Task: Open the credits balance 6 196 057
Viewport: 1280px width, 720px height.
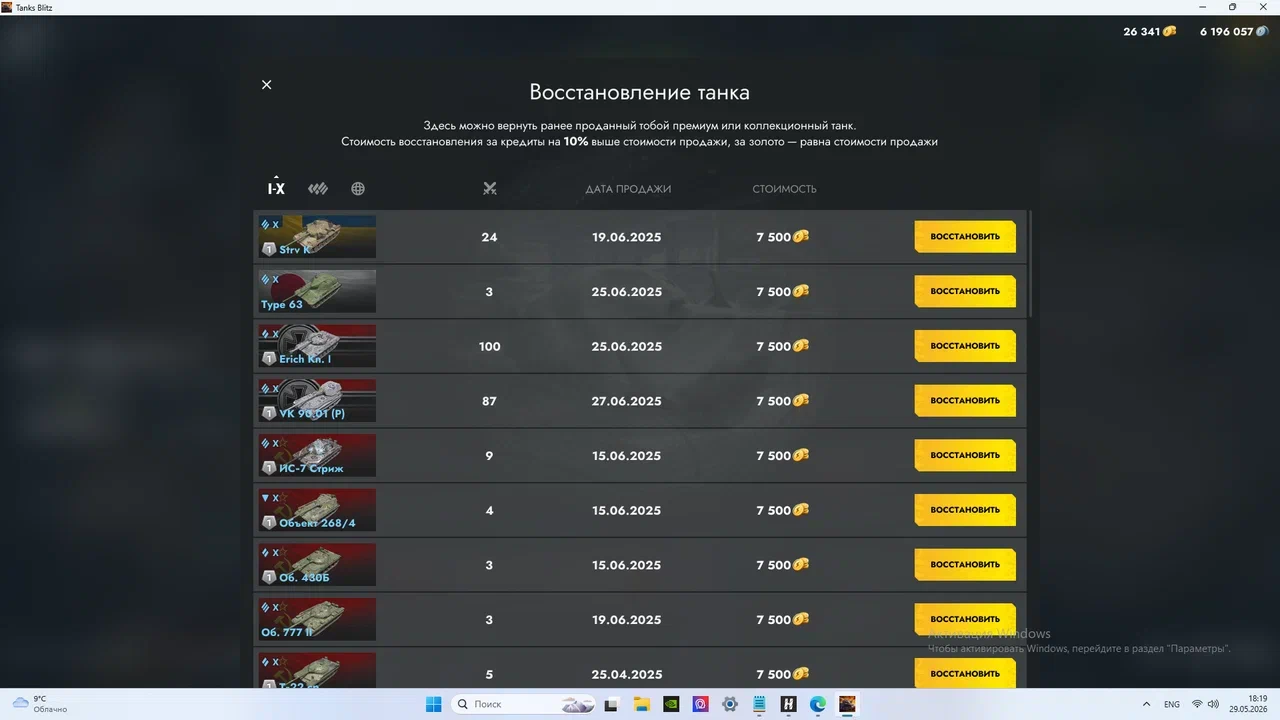Action: 1234,31
